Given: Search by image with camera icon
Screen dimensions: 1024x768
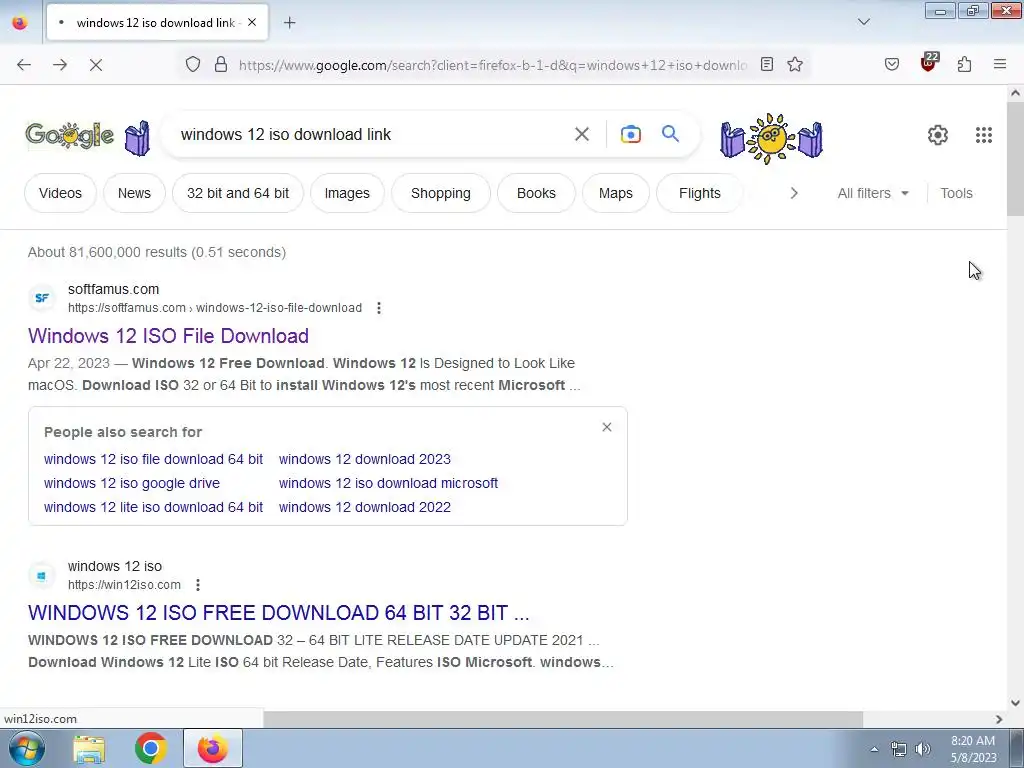Looking at the screenshot, I should (x=630, y=135).
